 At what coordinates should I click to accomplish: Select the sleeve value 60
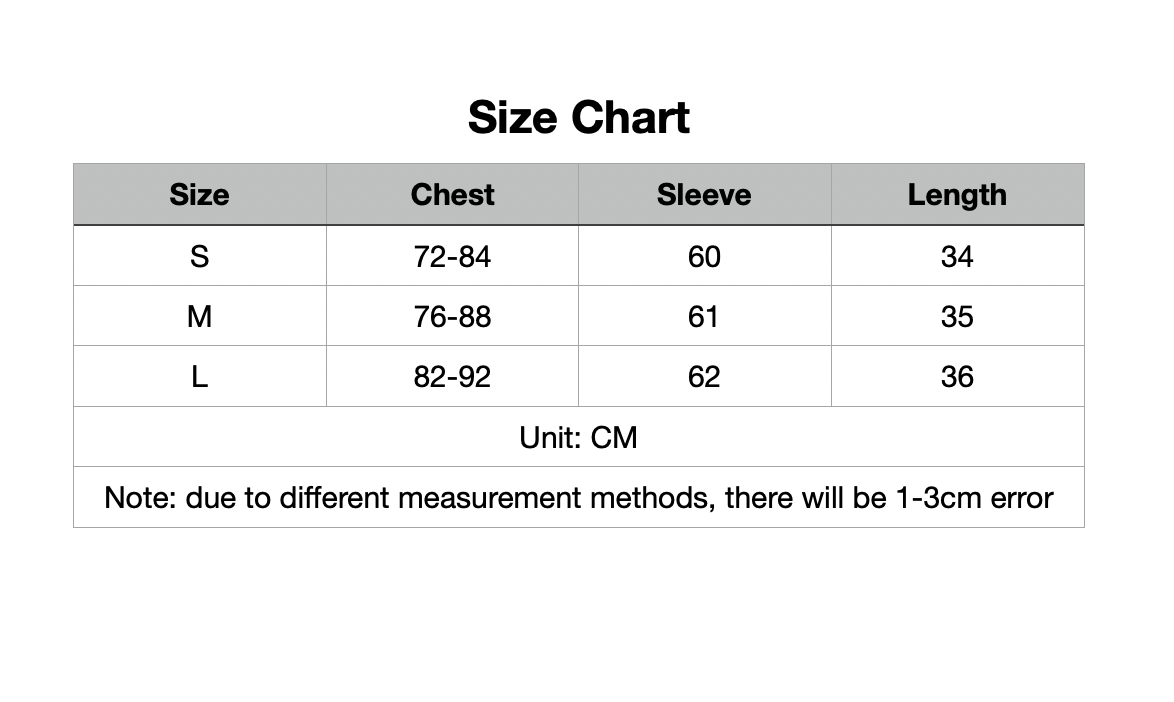tap(704, 257)
